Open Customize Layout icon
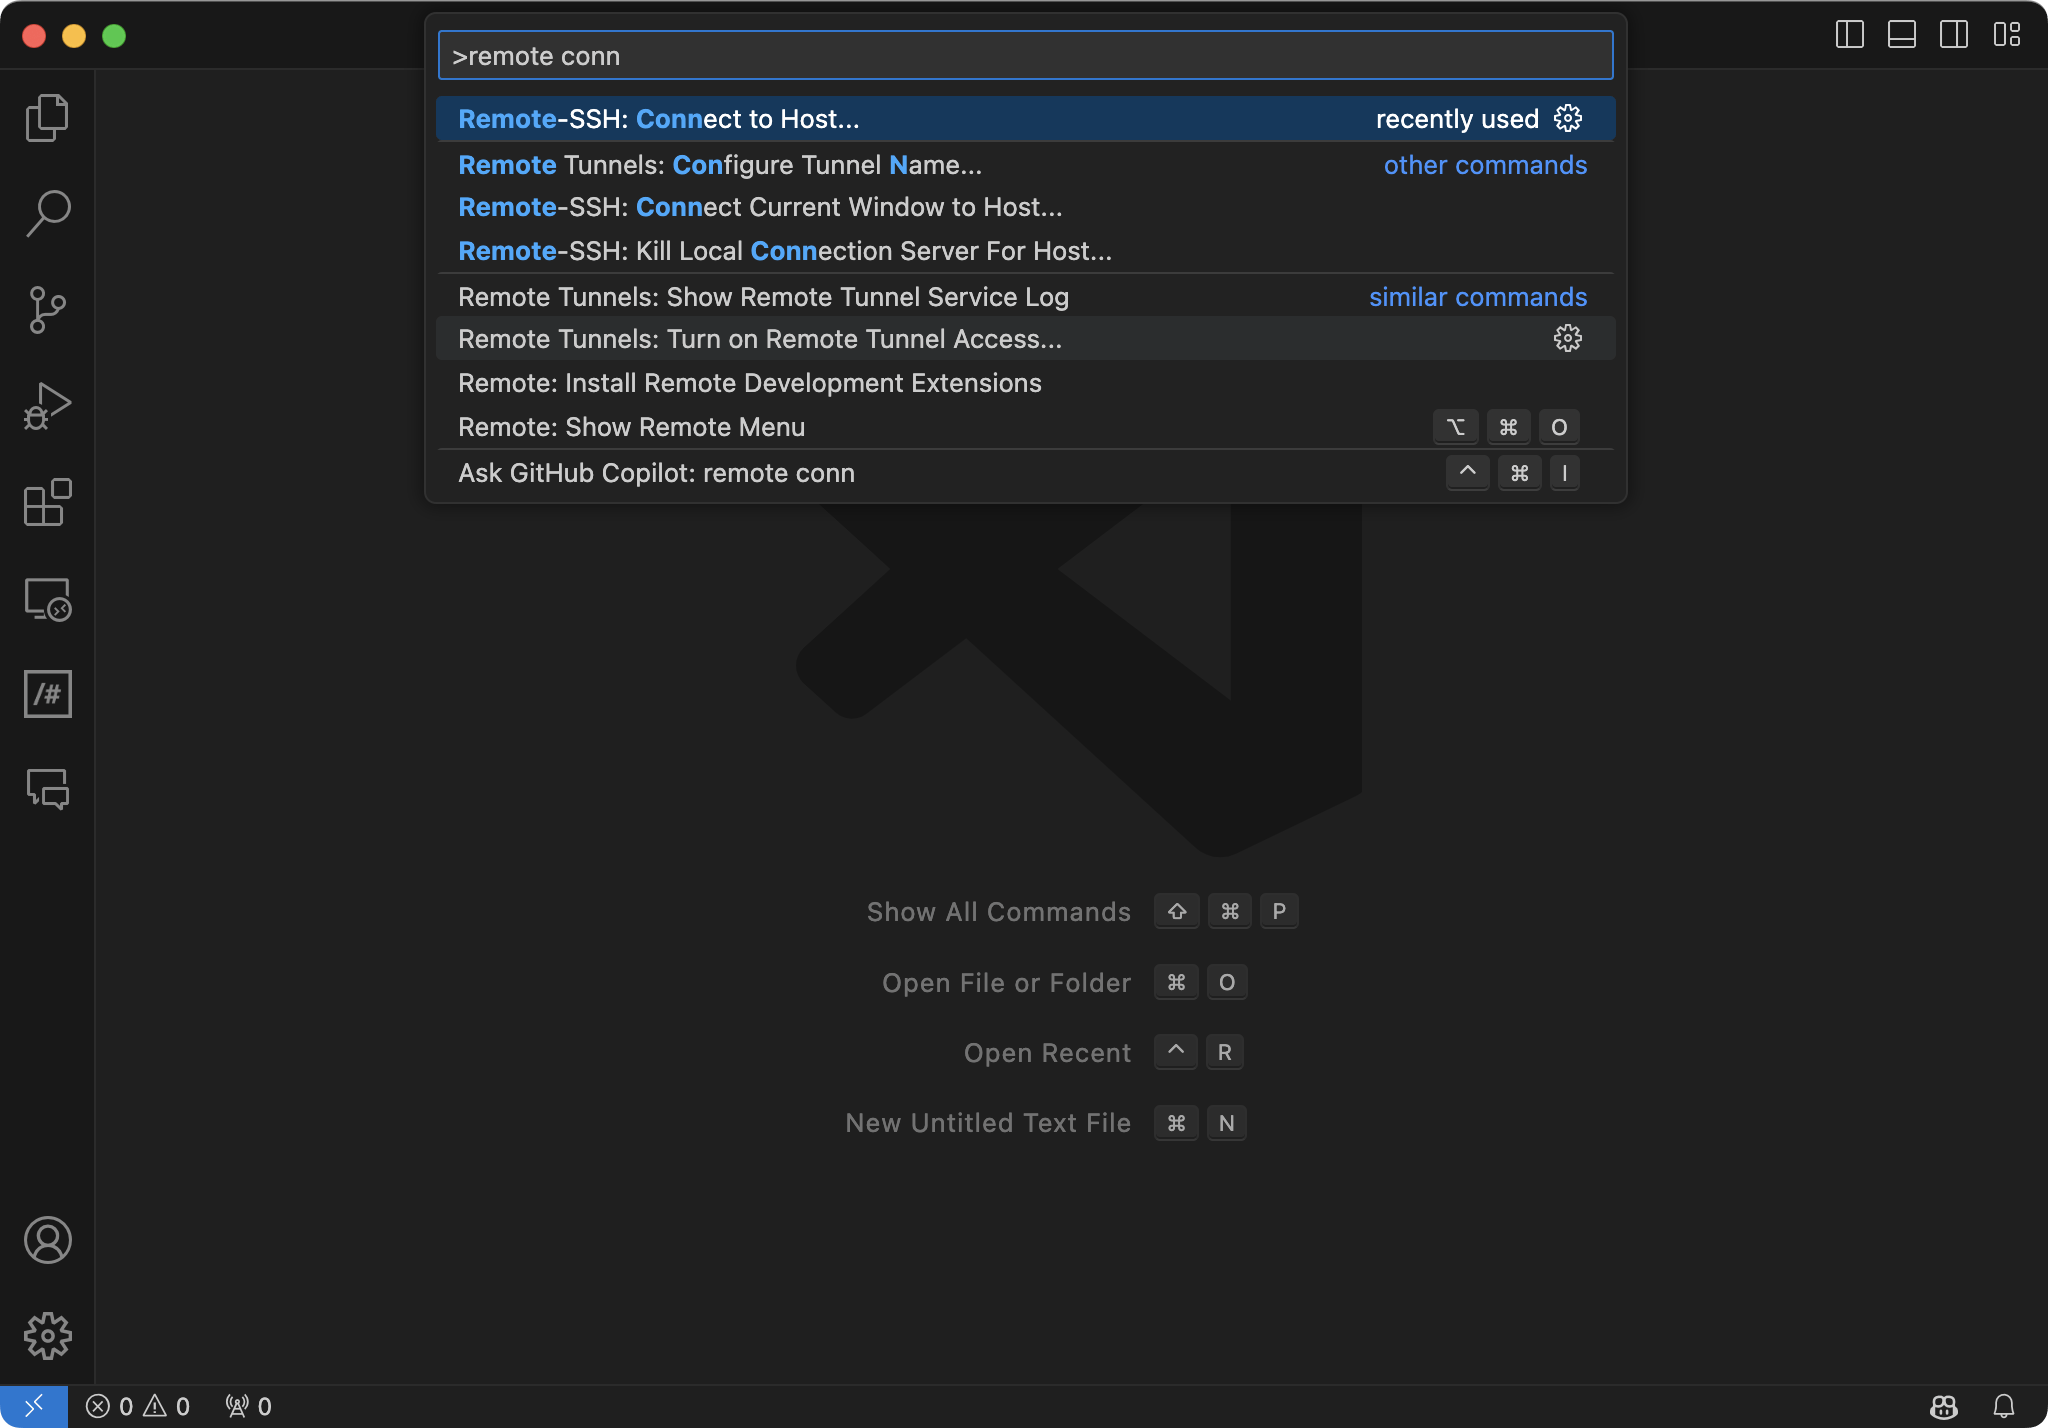This screenshot has width=2048, height=1428. pos(2006,35)
